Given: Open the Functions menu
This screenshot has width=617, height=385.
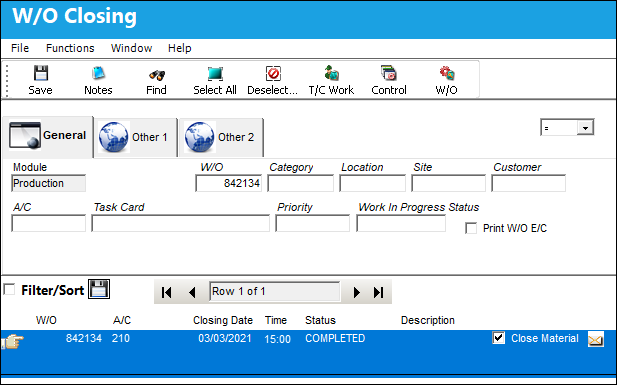Looking at the screenshot, I should click(70, 48).
